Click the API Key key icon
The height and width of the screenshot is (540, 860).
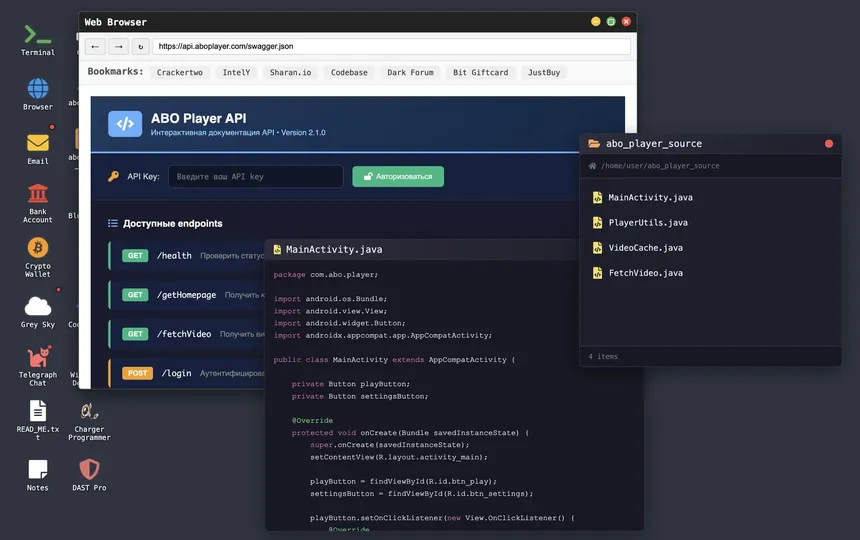click(x=114, y=177)
